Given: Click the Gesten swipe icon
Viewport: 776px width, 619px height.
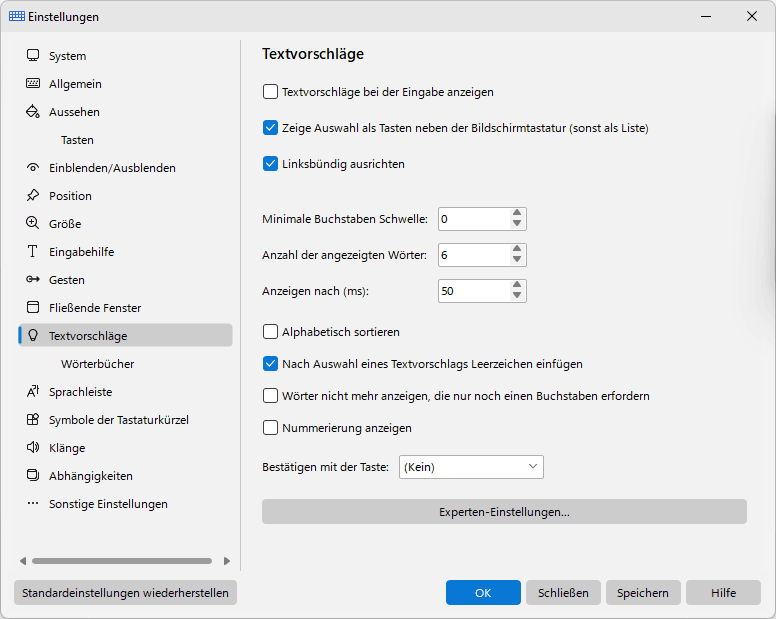Looking at the screenshot, I should (x=33, y=280).
